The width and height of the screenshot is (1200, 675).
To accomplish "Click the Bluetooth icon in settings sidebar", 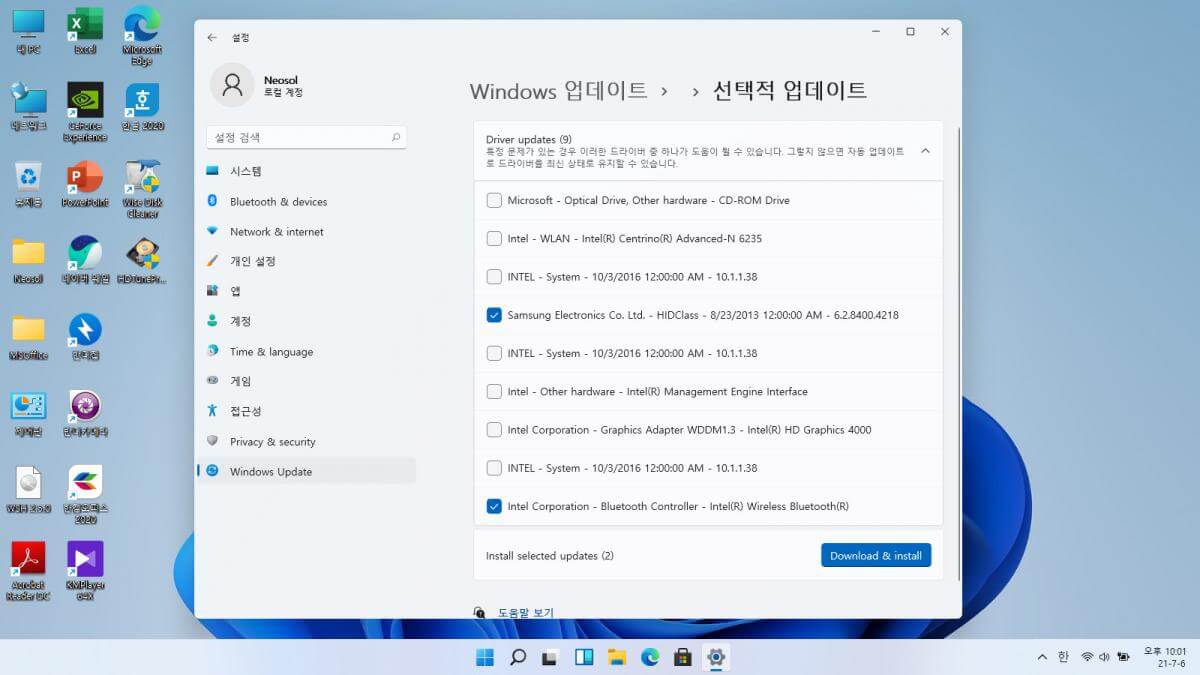I will tap(212, 201).
